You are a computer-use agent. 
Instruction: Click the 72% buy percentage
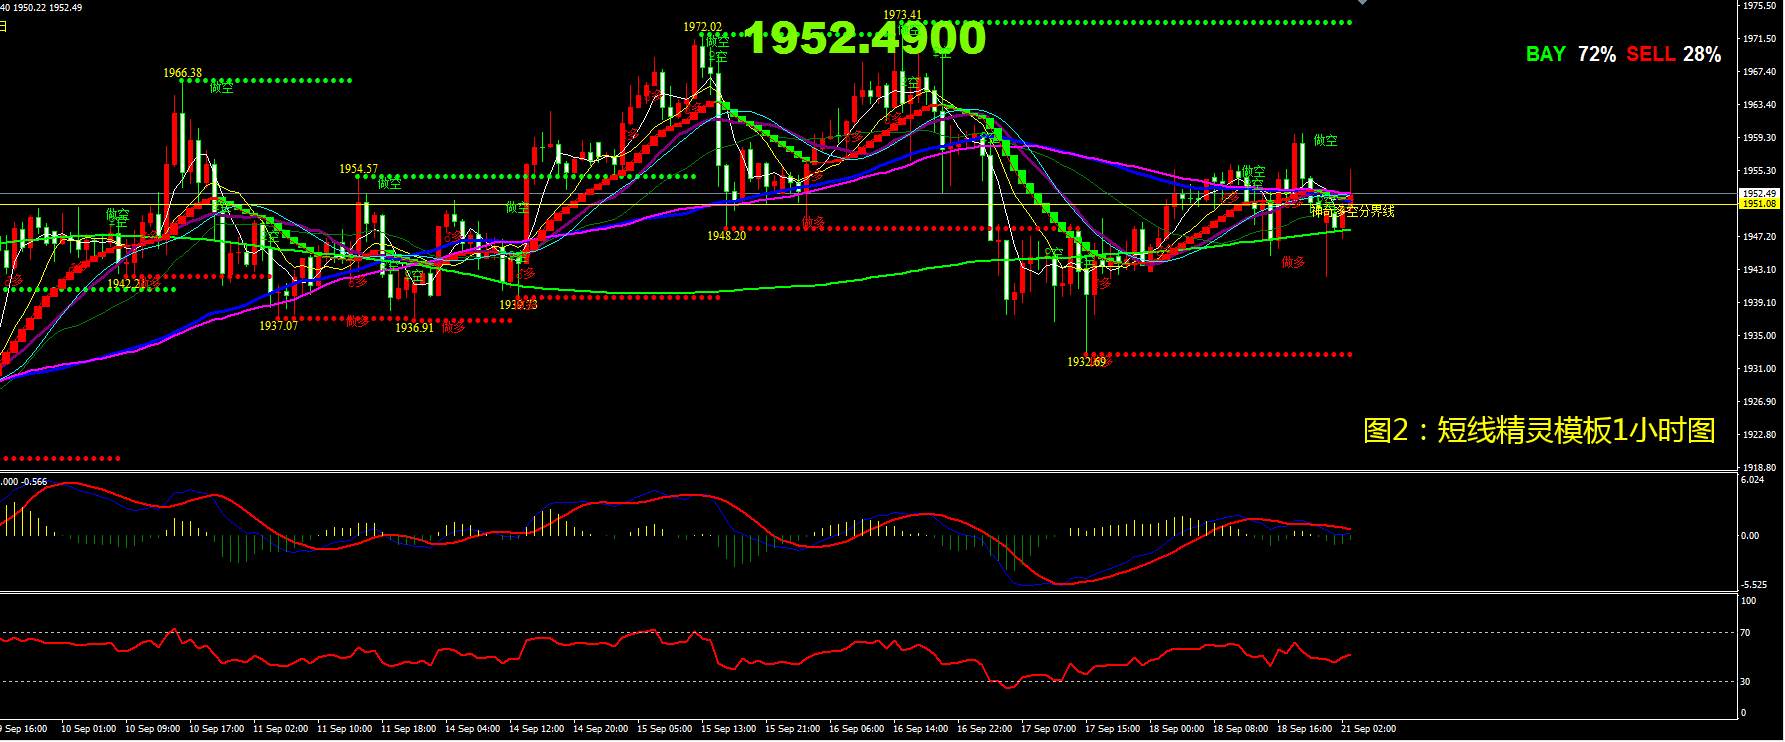point(1597,54)
